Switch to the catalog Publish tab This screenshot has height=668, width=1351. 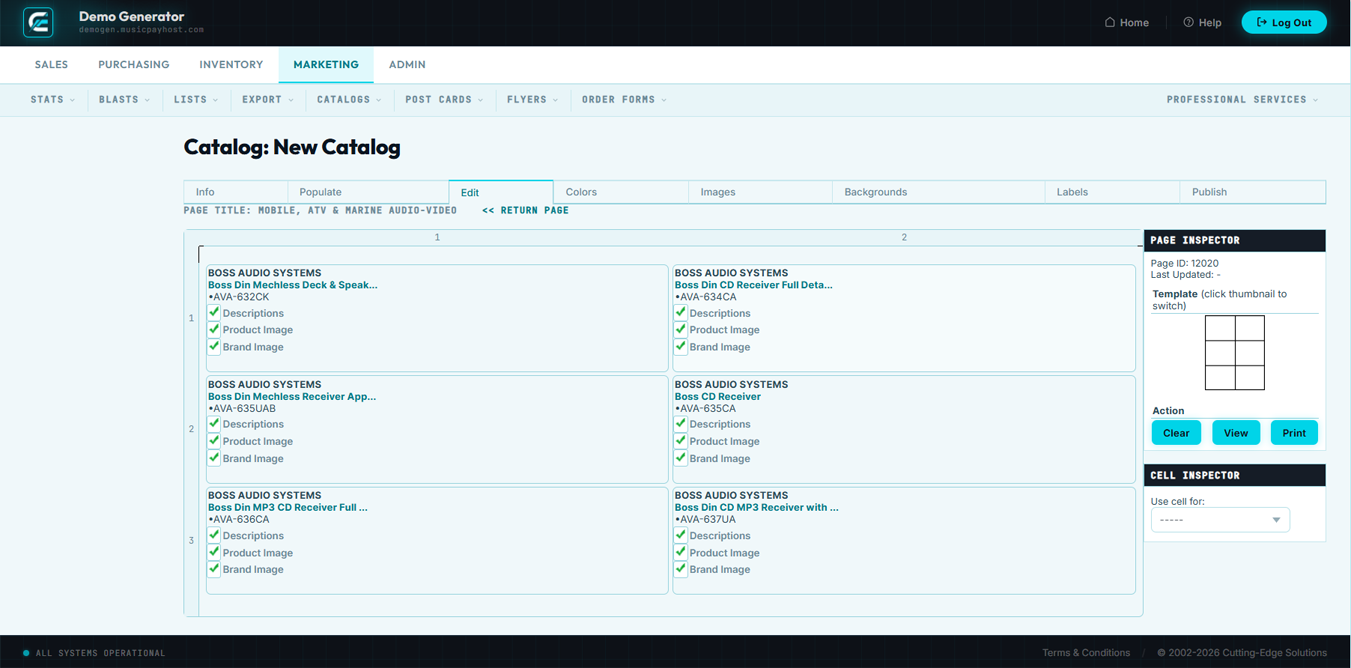pyautogui.click(x=1252, y=192)
